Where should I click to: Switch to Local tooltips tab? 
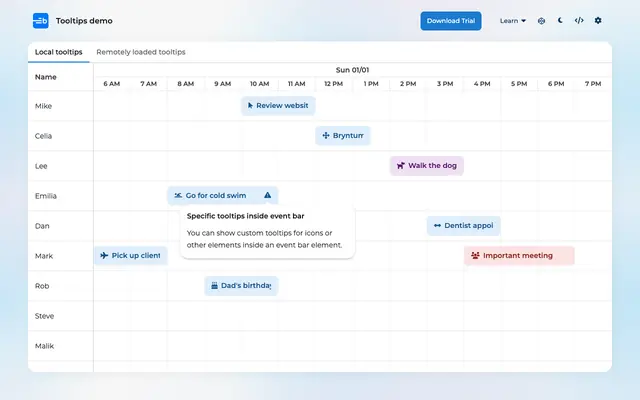pos(58,52)
